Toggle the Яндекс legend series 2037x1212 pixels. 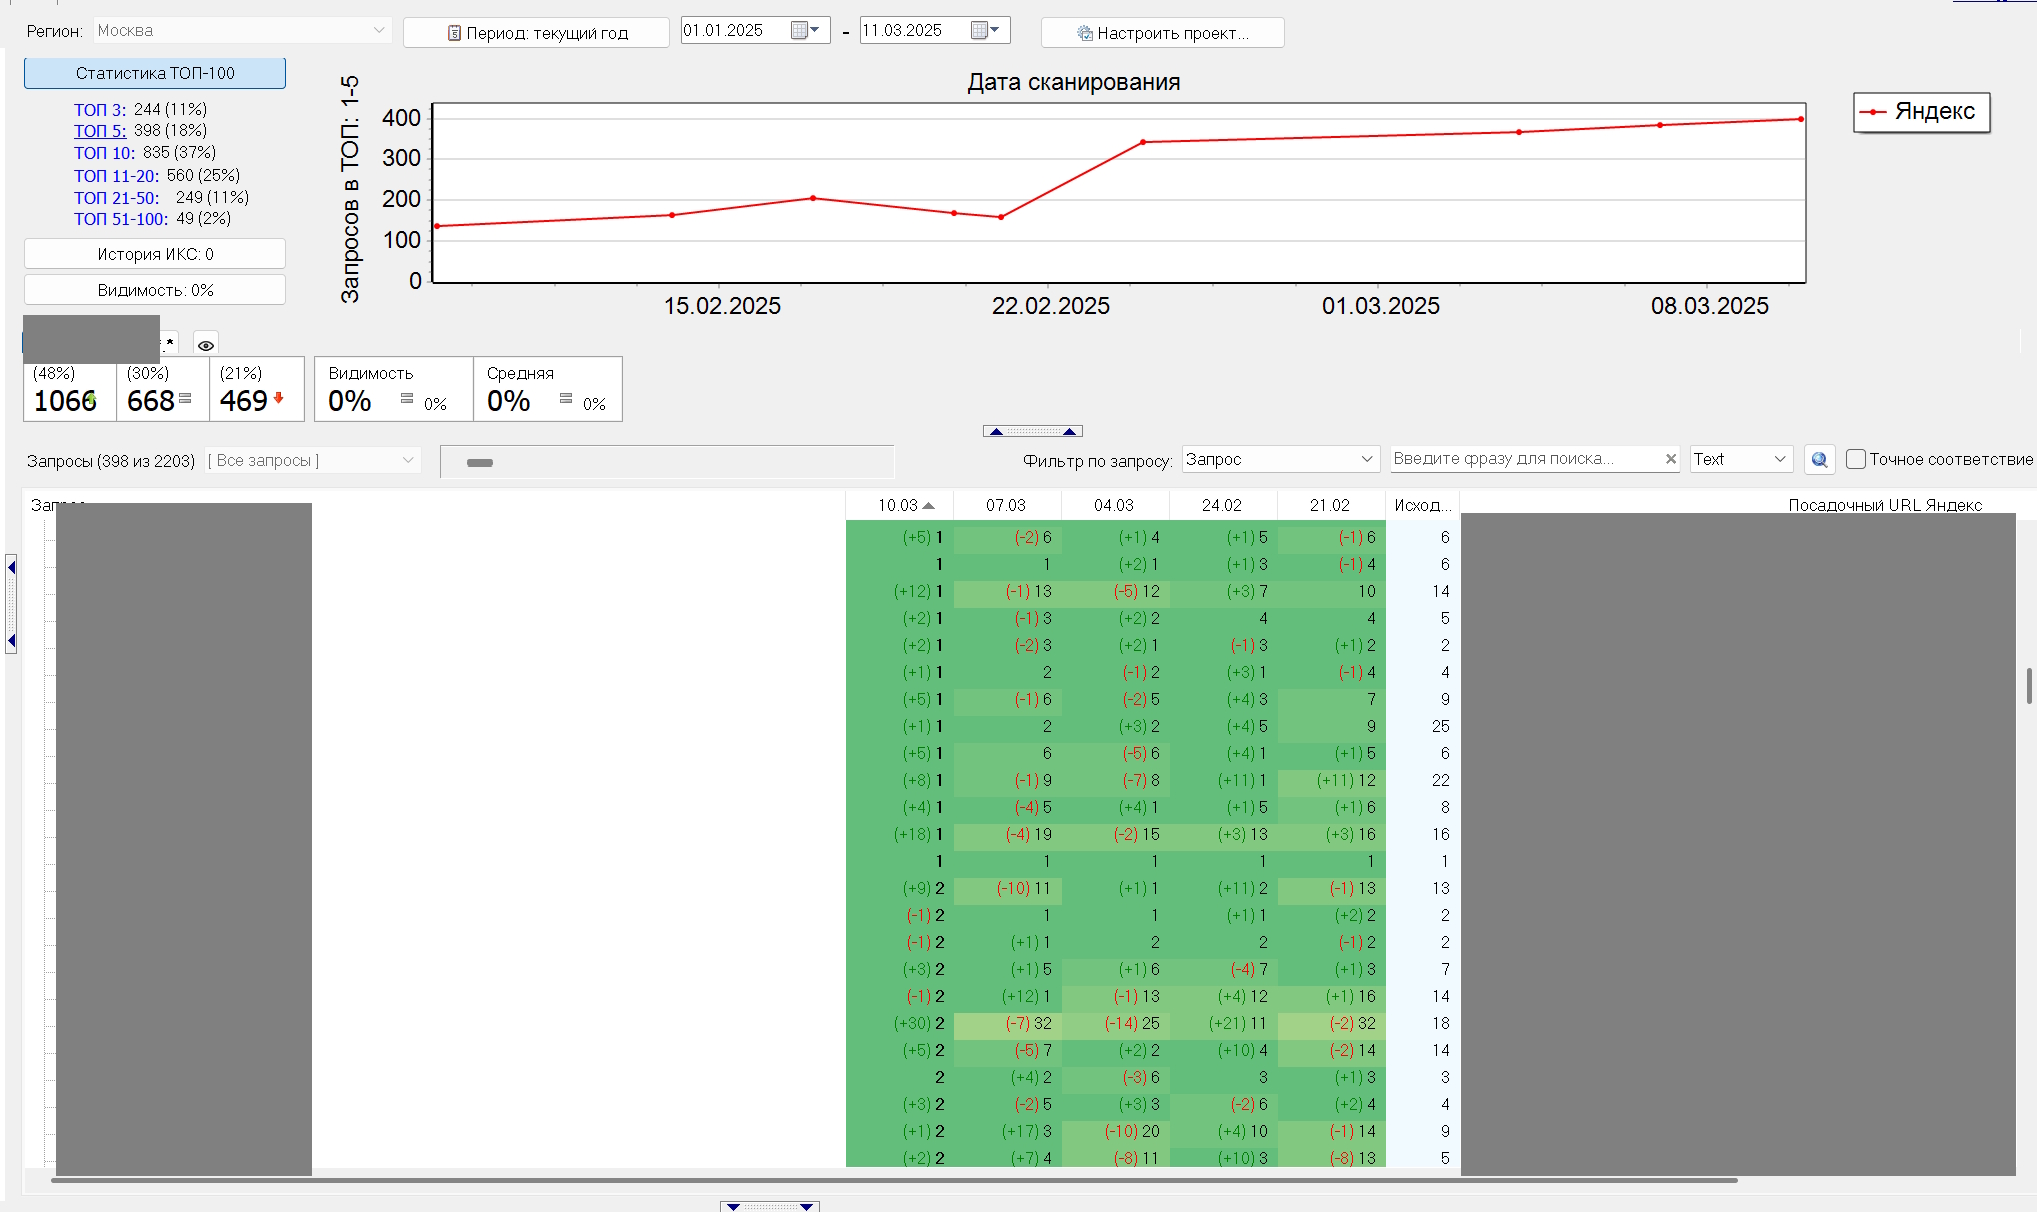pos(1921,111)
